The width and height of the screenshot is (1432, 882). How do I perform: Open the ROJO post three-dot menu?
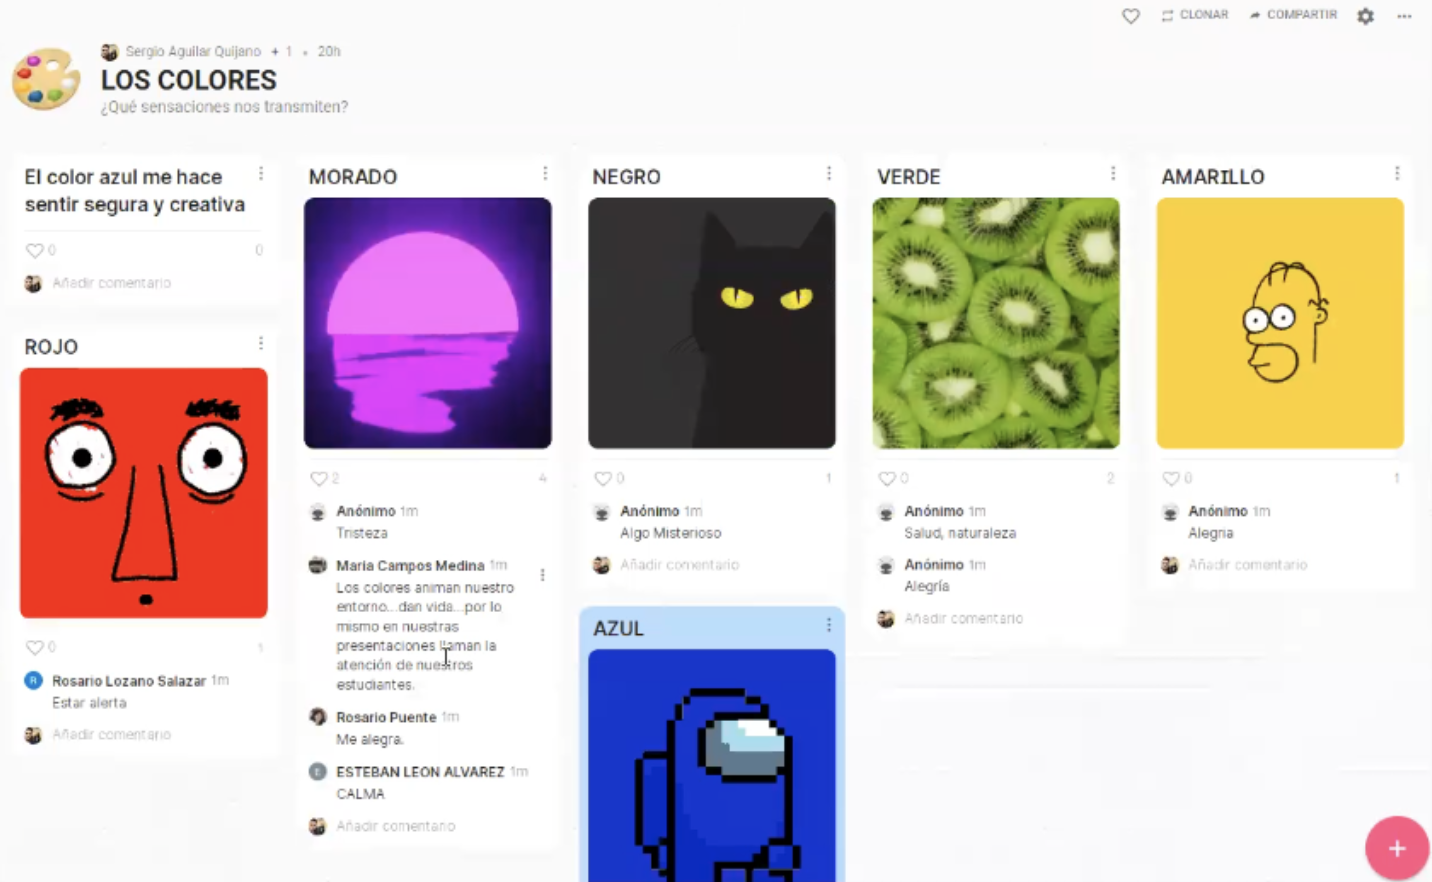point(261,344)
